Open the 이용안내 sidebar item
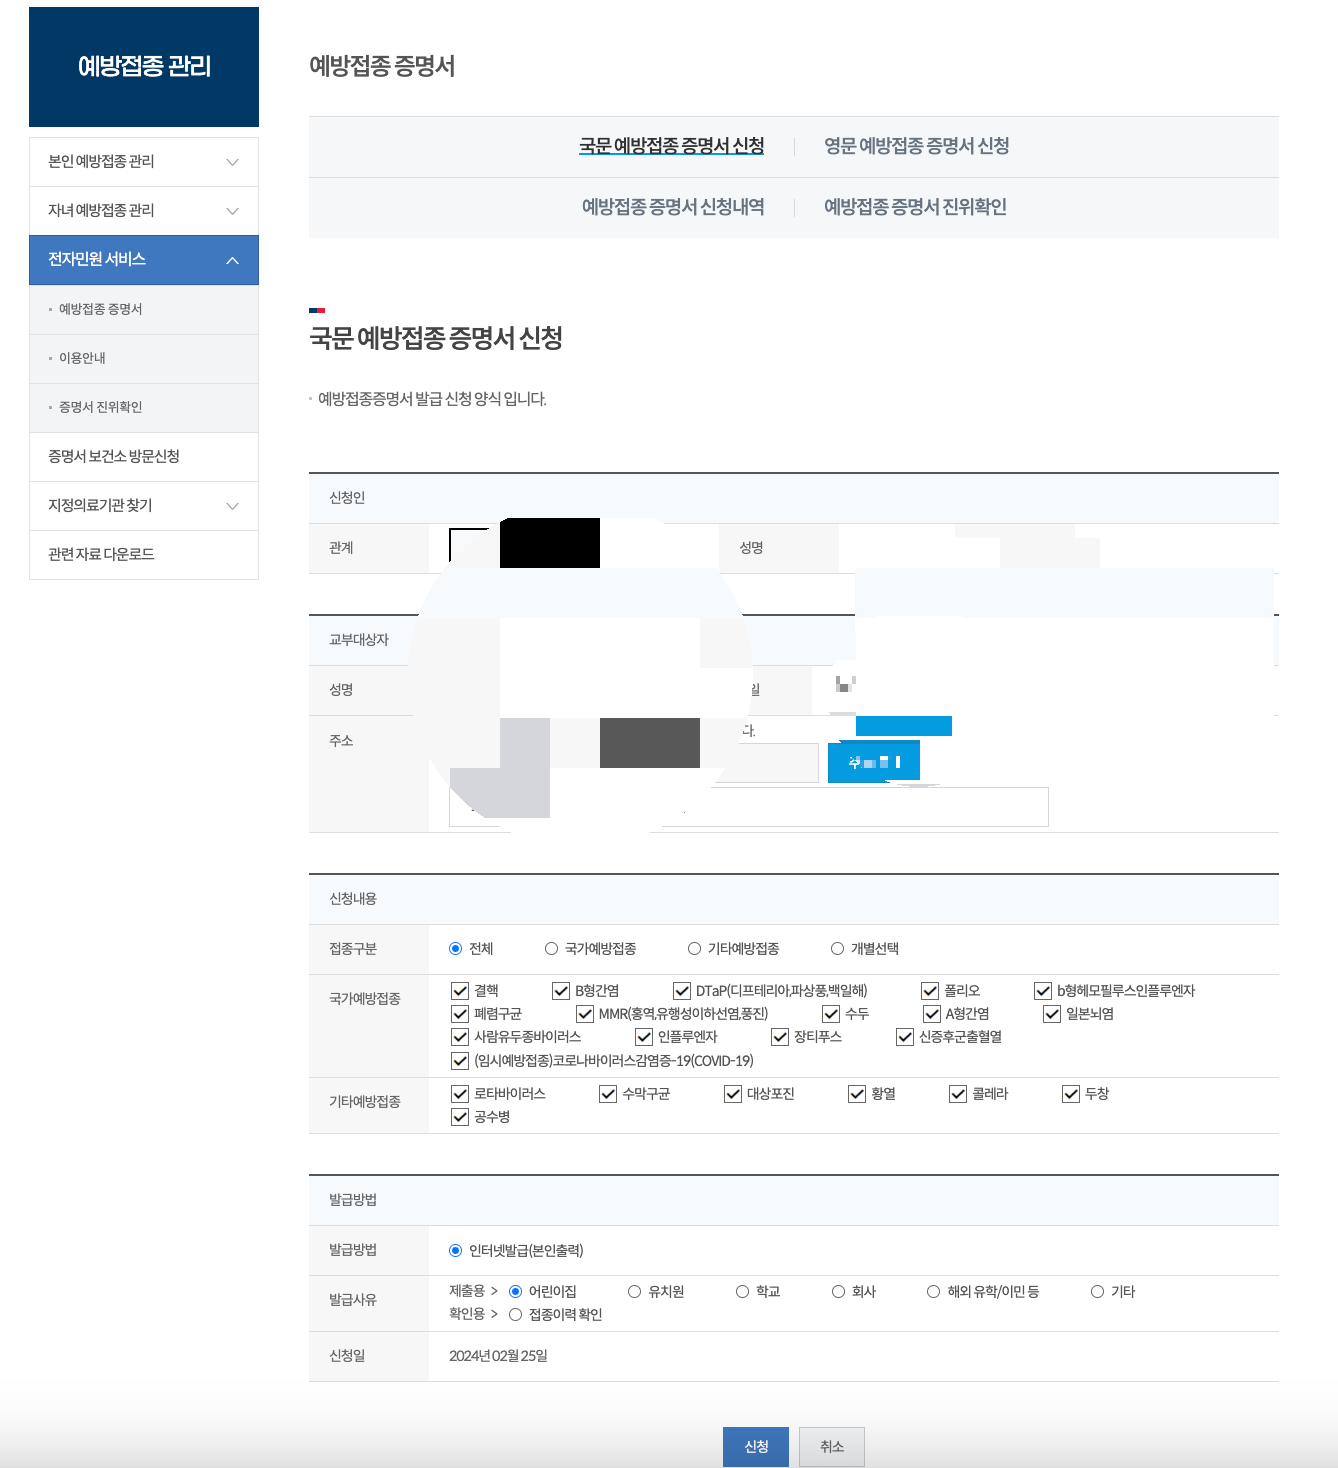 point(90,358)
